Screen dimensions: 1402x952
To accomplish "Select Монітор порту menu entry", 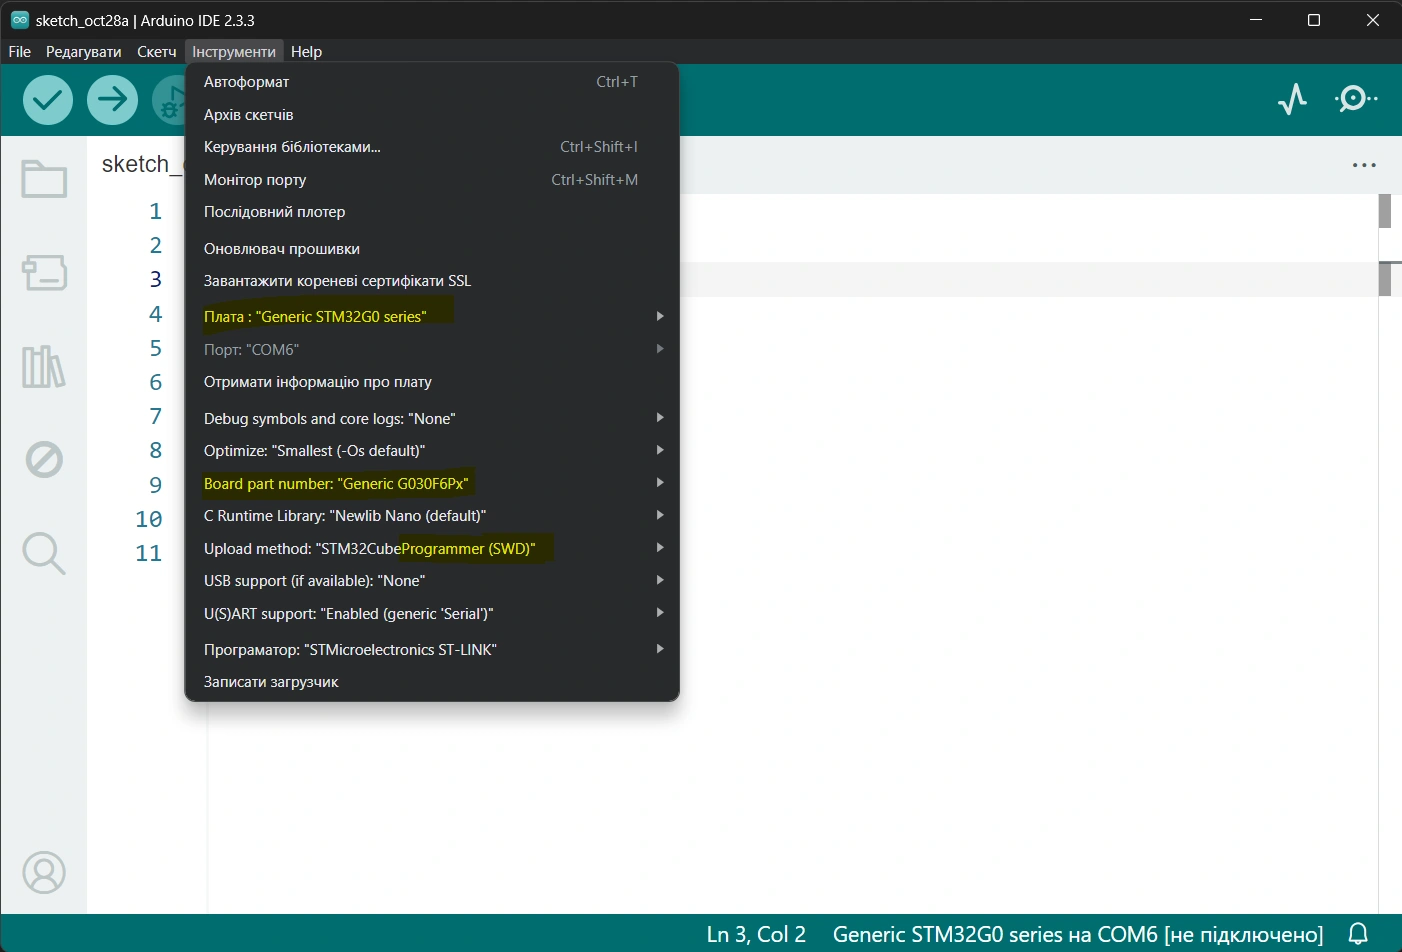I will 432,180.
